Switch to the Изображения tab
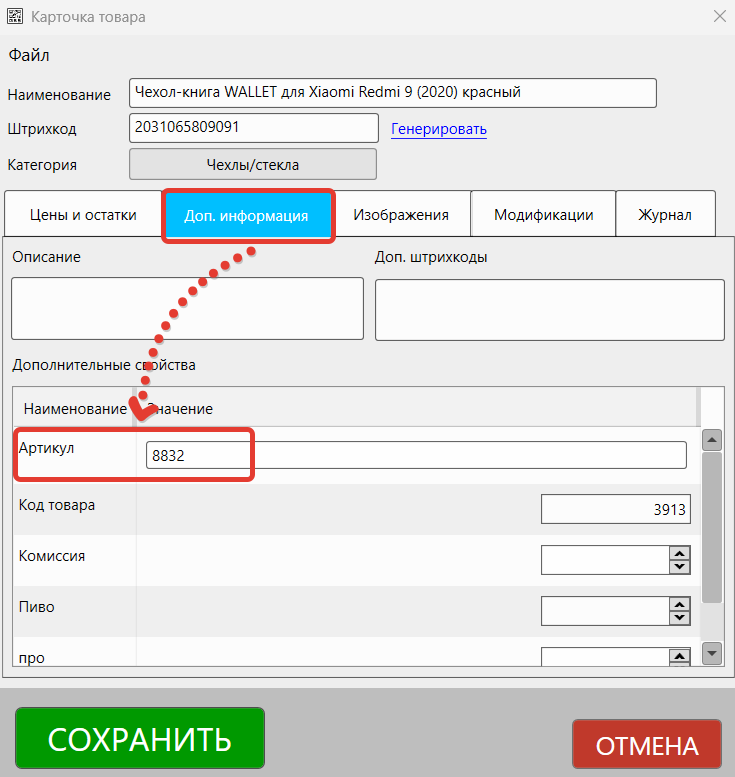 [400, 215]
